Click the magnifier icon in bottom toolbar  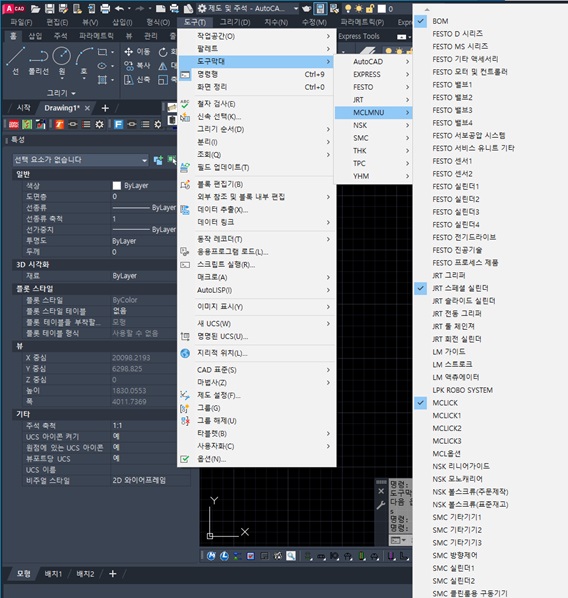[x=291, y=556]
